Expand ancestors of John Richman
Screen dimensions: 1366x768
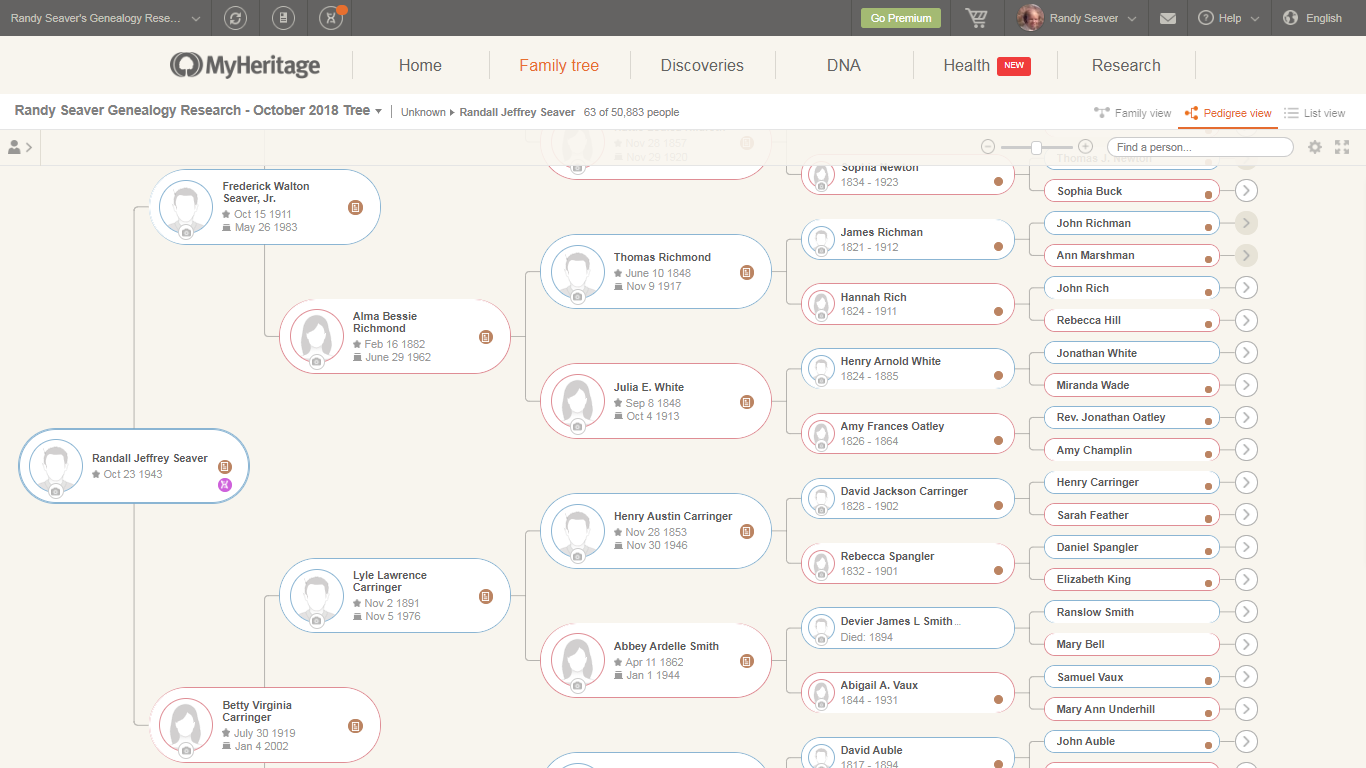point(1246,222)
